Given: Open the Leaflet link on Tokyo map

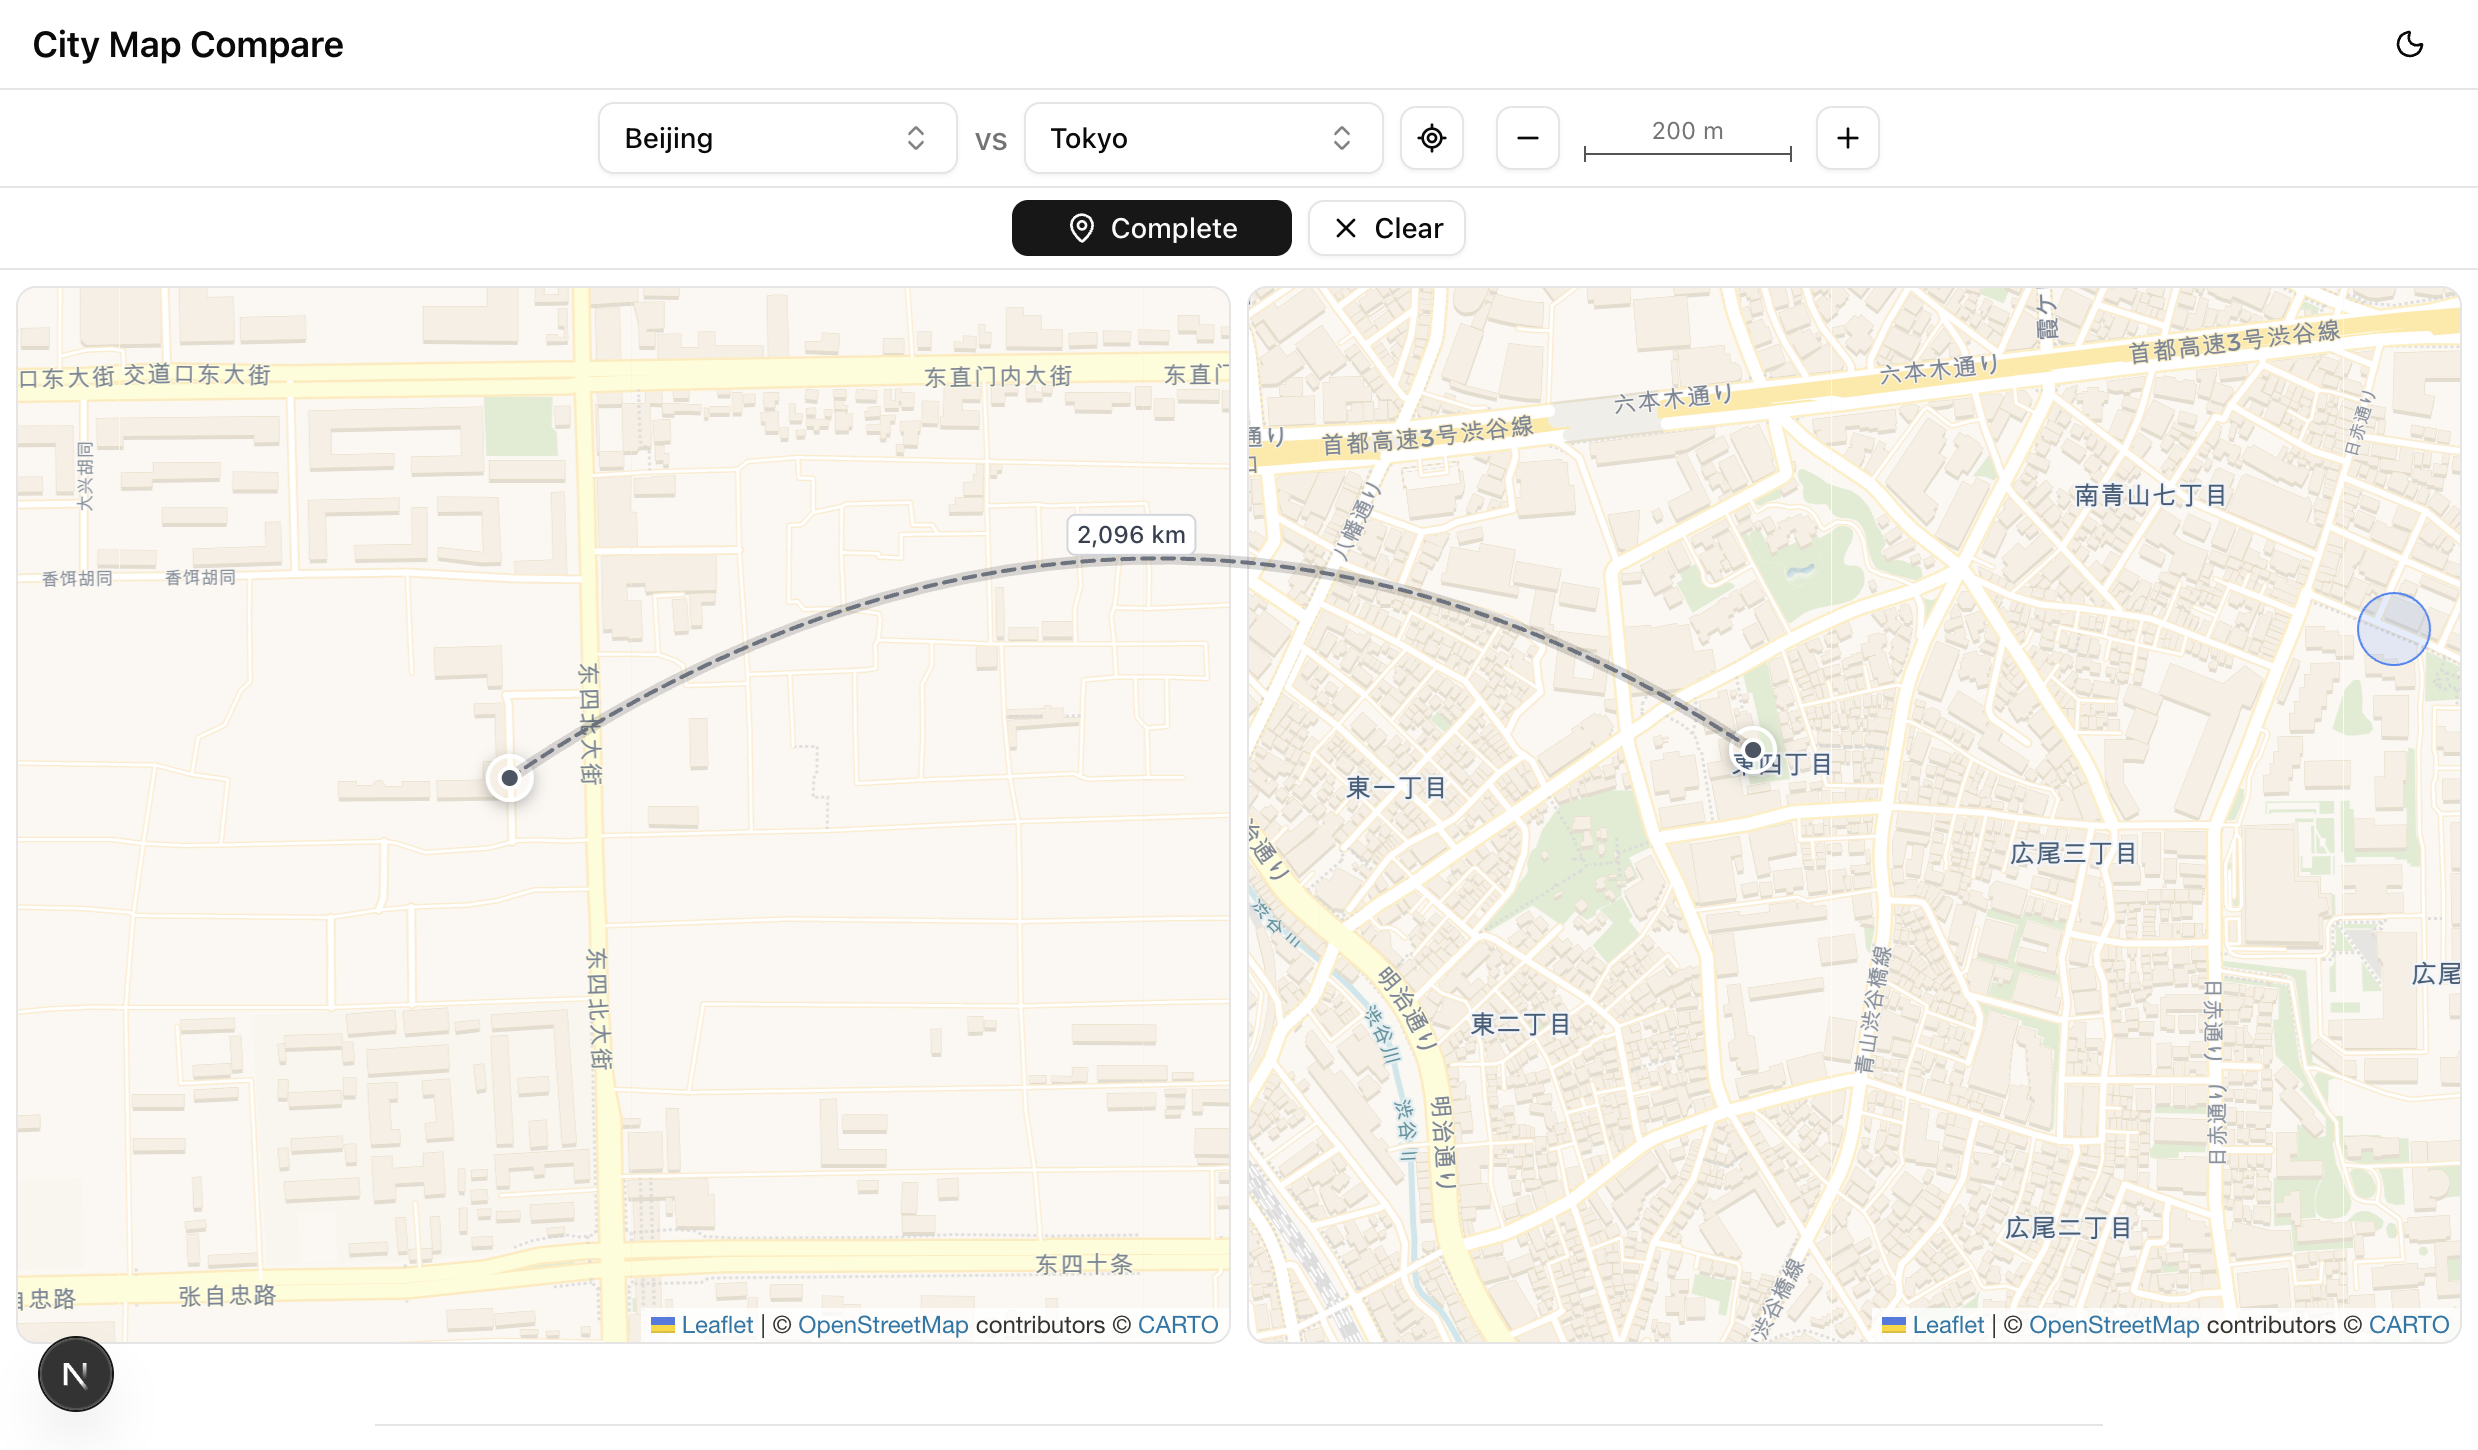Looking at the screenshot, I should pyautogui.click(x=1947, y=1324).
